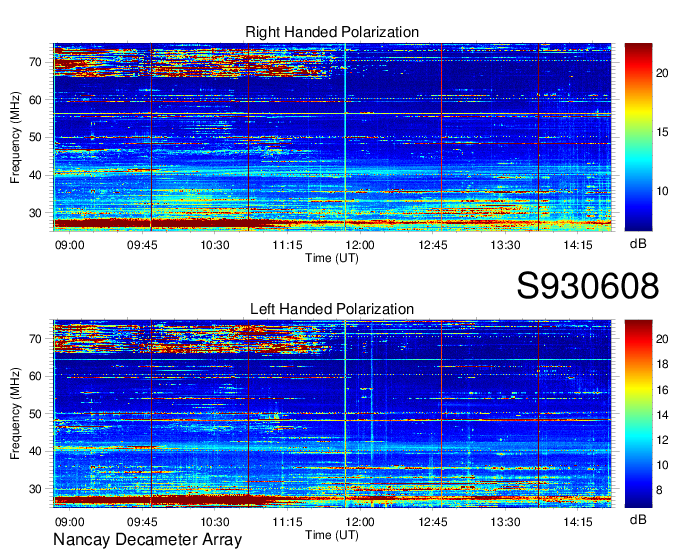Click 50 MHz tick on left-handed frequency axis

pos(36,414)
